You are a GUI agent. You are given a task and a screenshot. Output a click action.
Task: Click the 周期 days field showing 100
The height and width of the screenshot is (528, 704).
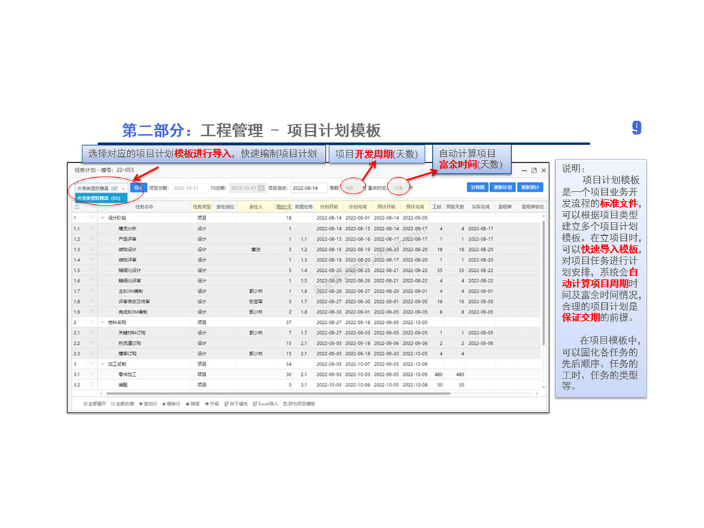pyautogui.click(x=352, y=188)
